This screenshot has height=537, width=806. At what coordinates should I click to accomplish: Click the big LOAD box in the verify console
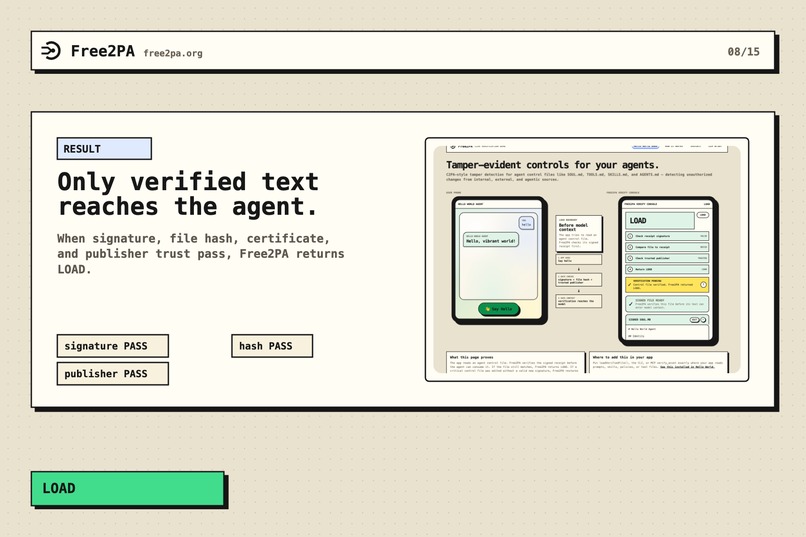(660, 220)
